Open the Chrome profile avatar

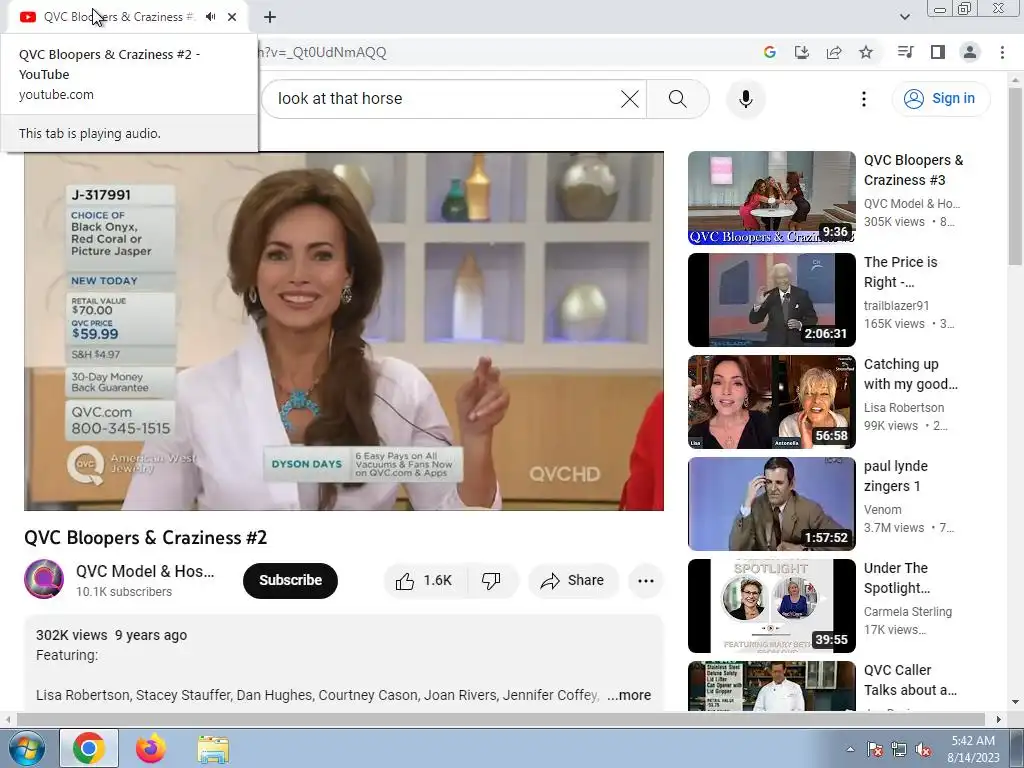click(970, 52)
